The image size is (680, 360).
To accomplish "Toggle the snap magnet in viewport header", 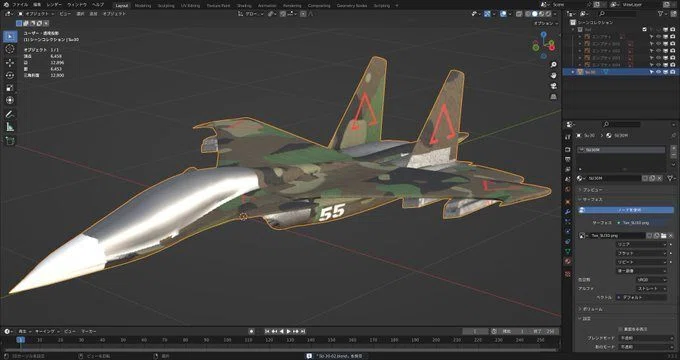I will click(283, 14).
